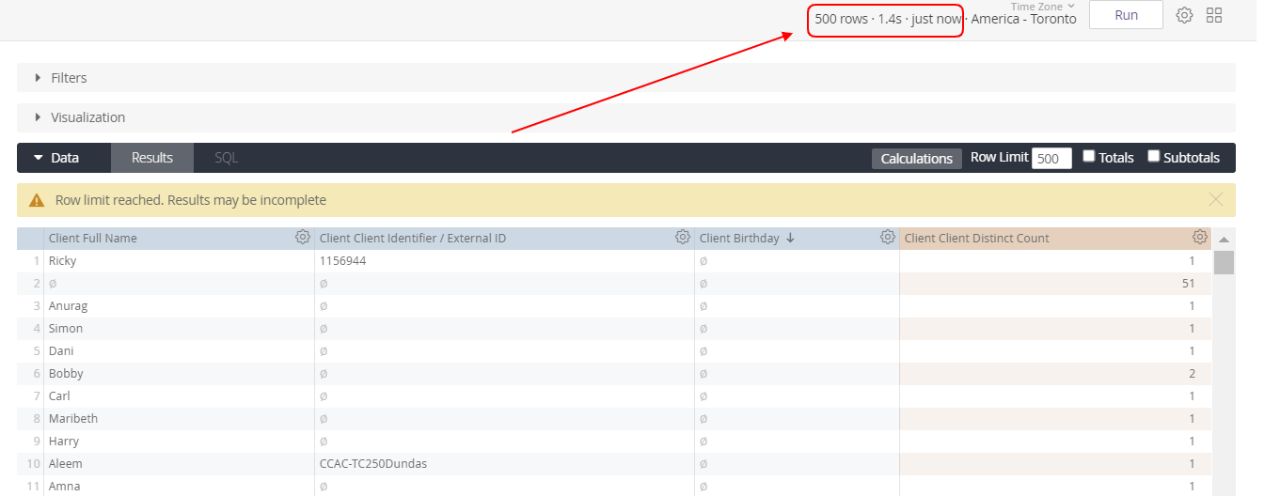
Task: Open the Calculations button
Action: 916,158
